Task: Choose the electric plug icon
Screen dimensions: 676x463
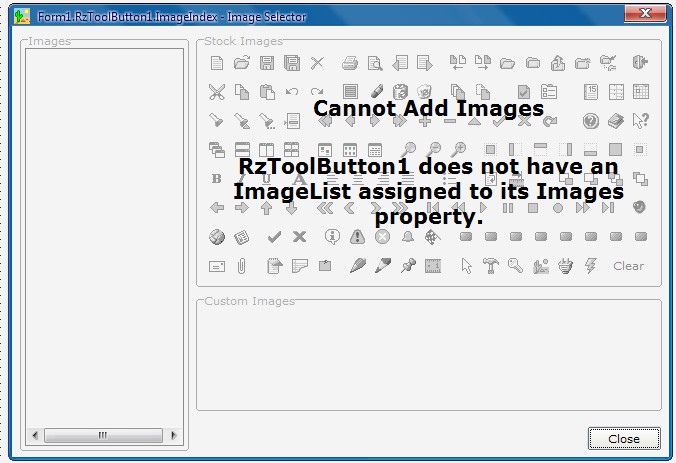Action: [x=566, y=266]
